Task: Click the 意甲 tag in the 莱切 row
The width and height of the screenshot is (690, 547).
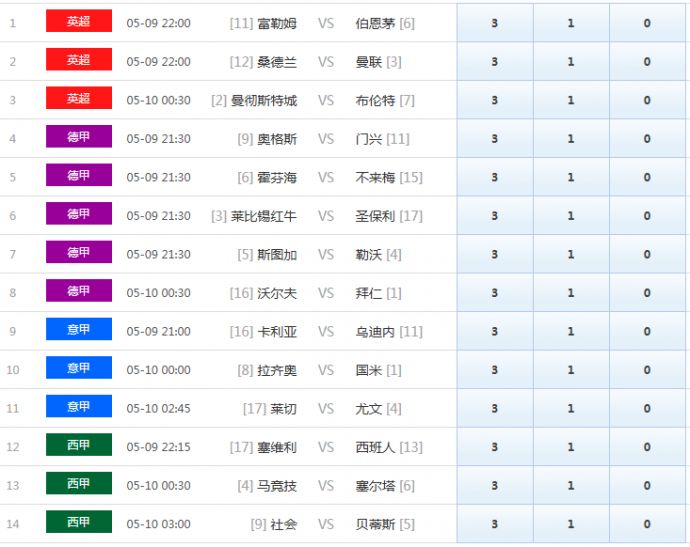Action: point(79,406)
